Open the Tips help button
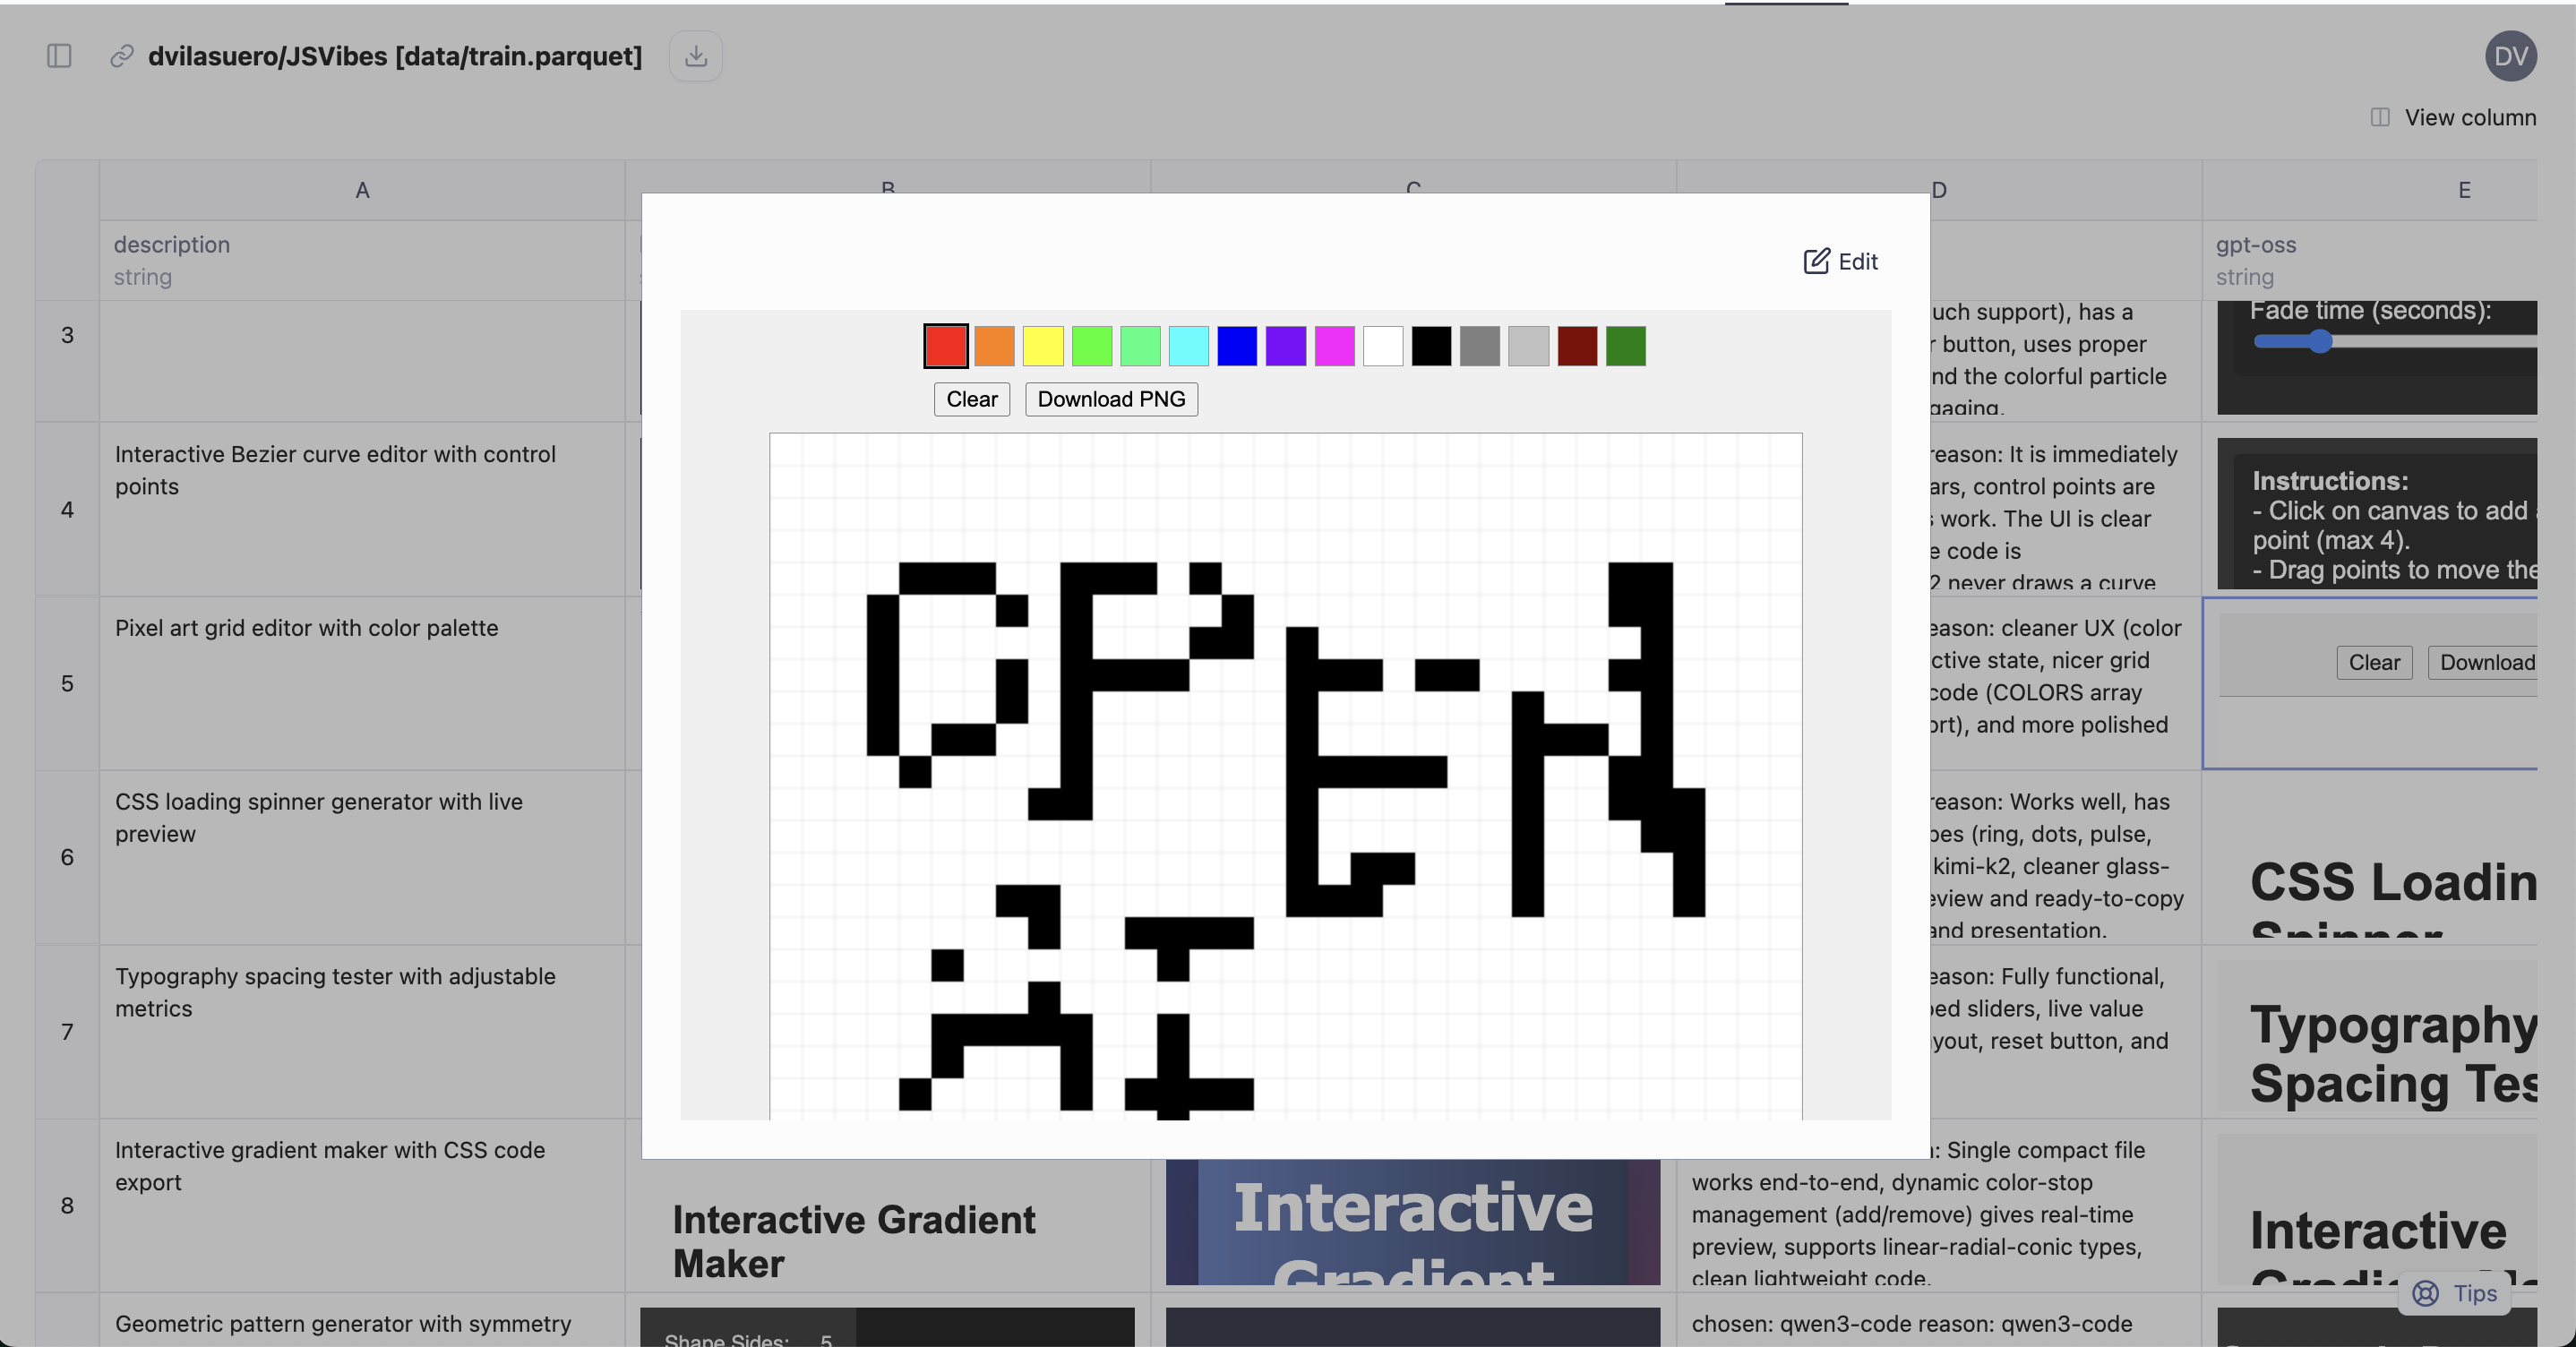The height and width of the screenshot is (1347, 2576). pyautogui.click(x=2457, y=1293)
